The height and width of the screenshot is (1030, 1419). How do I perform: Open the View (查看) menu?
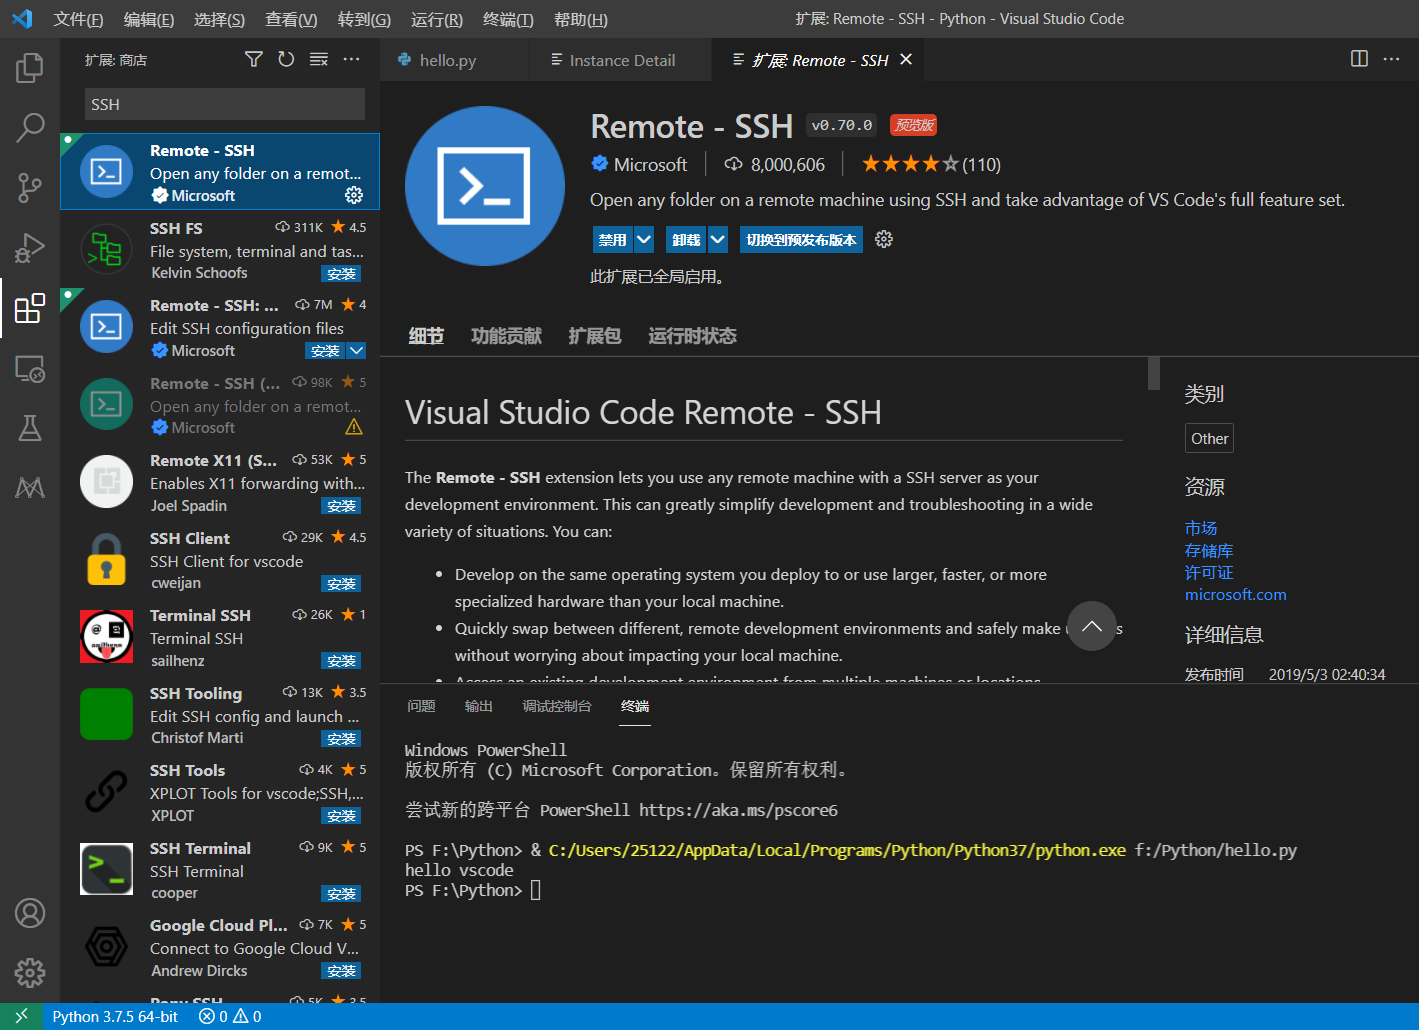291,19
